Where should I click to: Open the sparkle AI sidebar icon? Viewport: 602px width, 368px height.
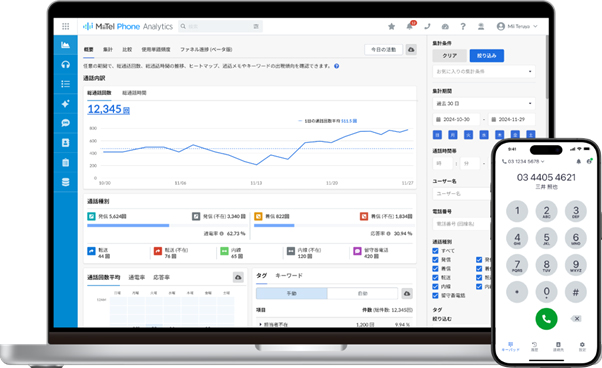click(65, 104)
